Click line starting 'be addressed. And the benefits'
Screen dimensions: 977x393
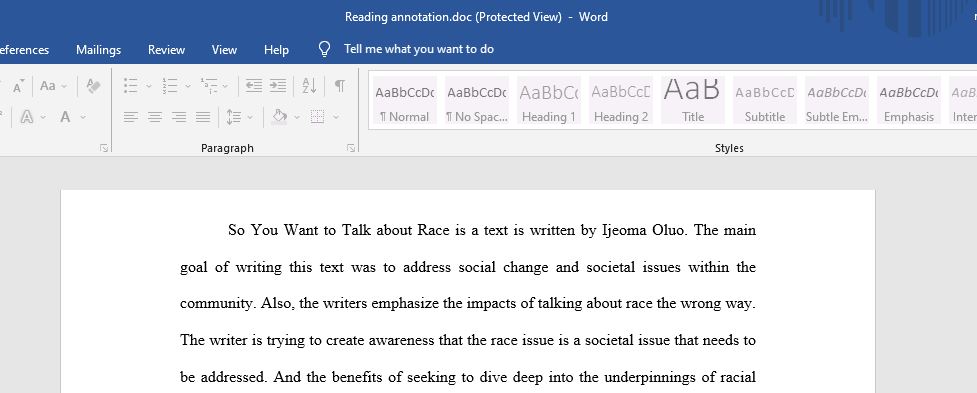pos(468,377)
